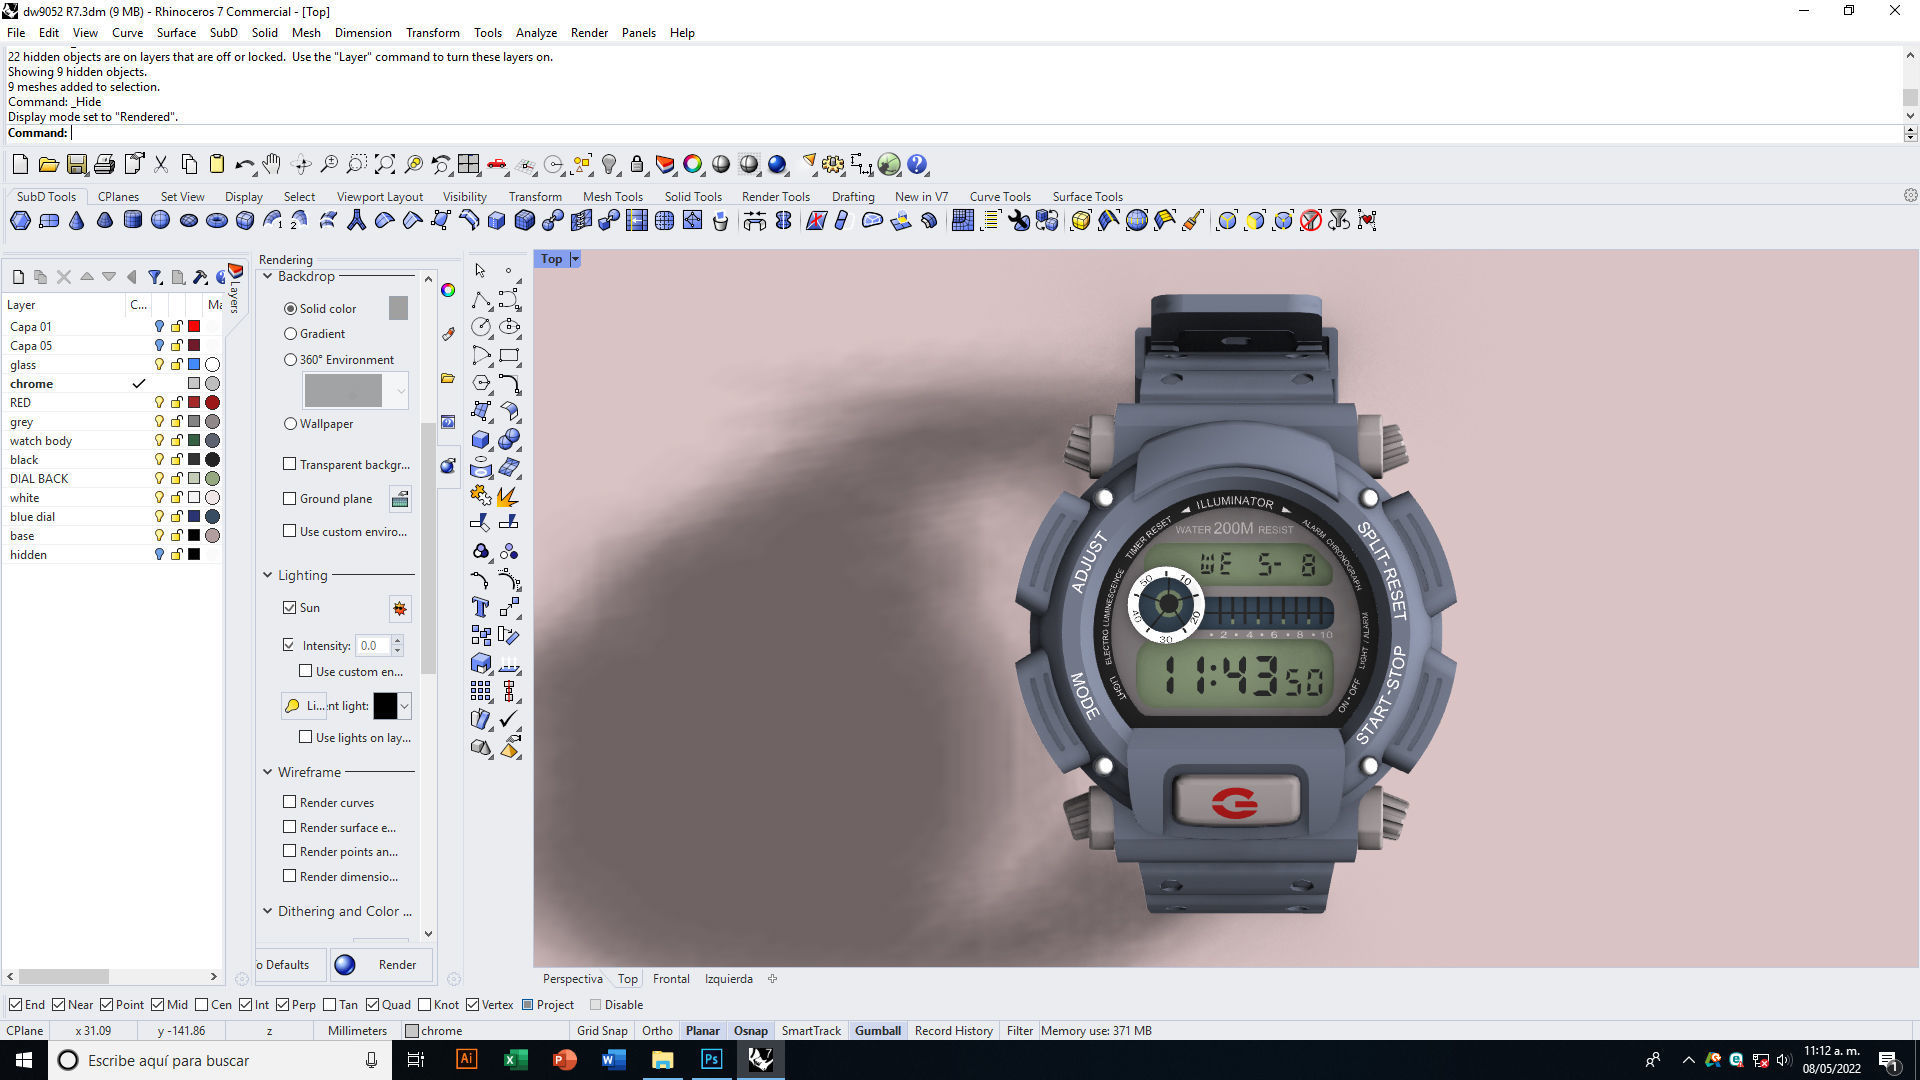This screenshot has height=1080, width=1920.
Task: Toggle the lock icon of RED layer
Action: (176, 403)
